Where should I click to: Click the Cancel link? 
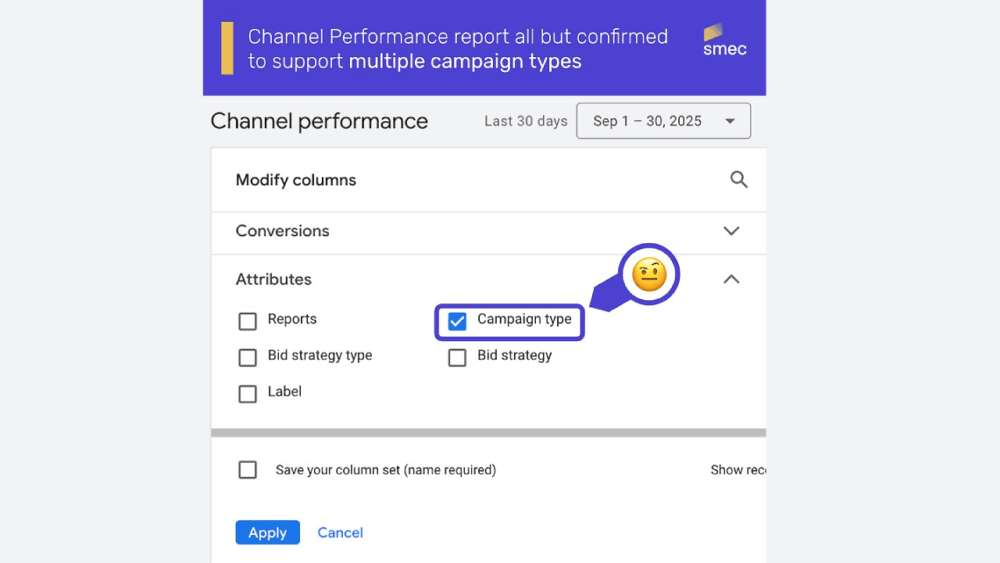[340, 533]
